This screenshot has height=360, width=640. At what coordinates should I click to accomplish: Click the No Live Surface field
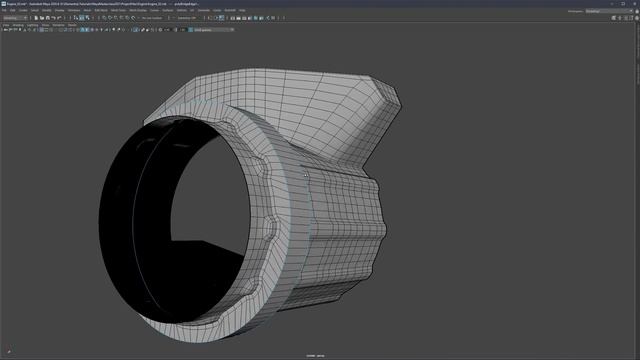coord(152,18)
